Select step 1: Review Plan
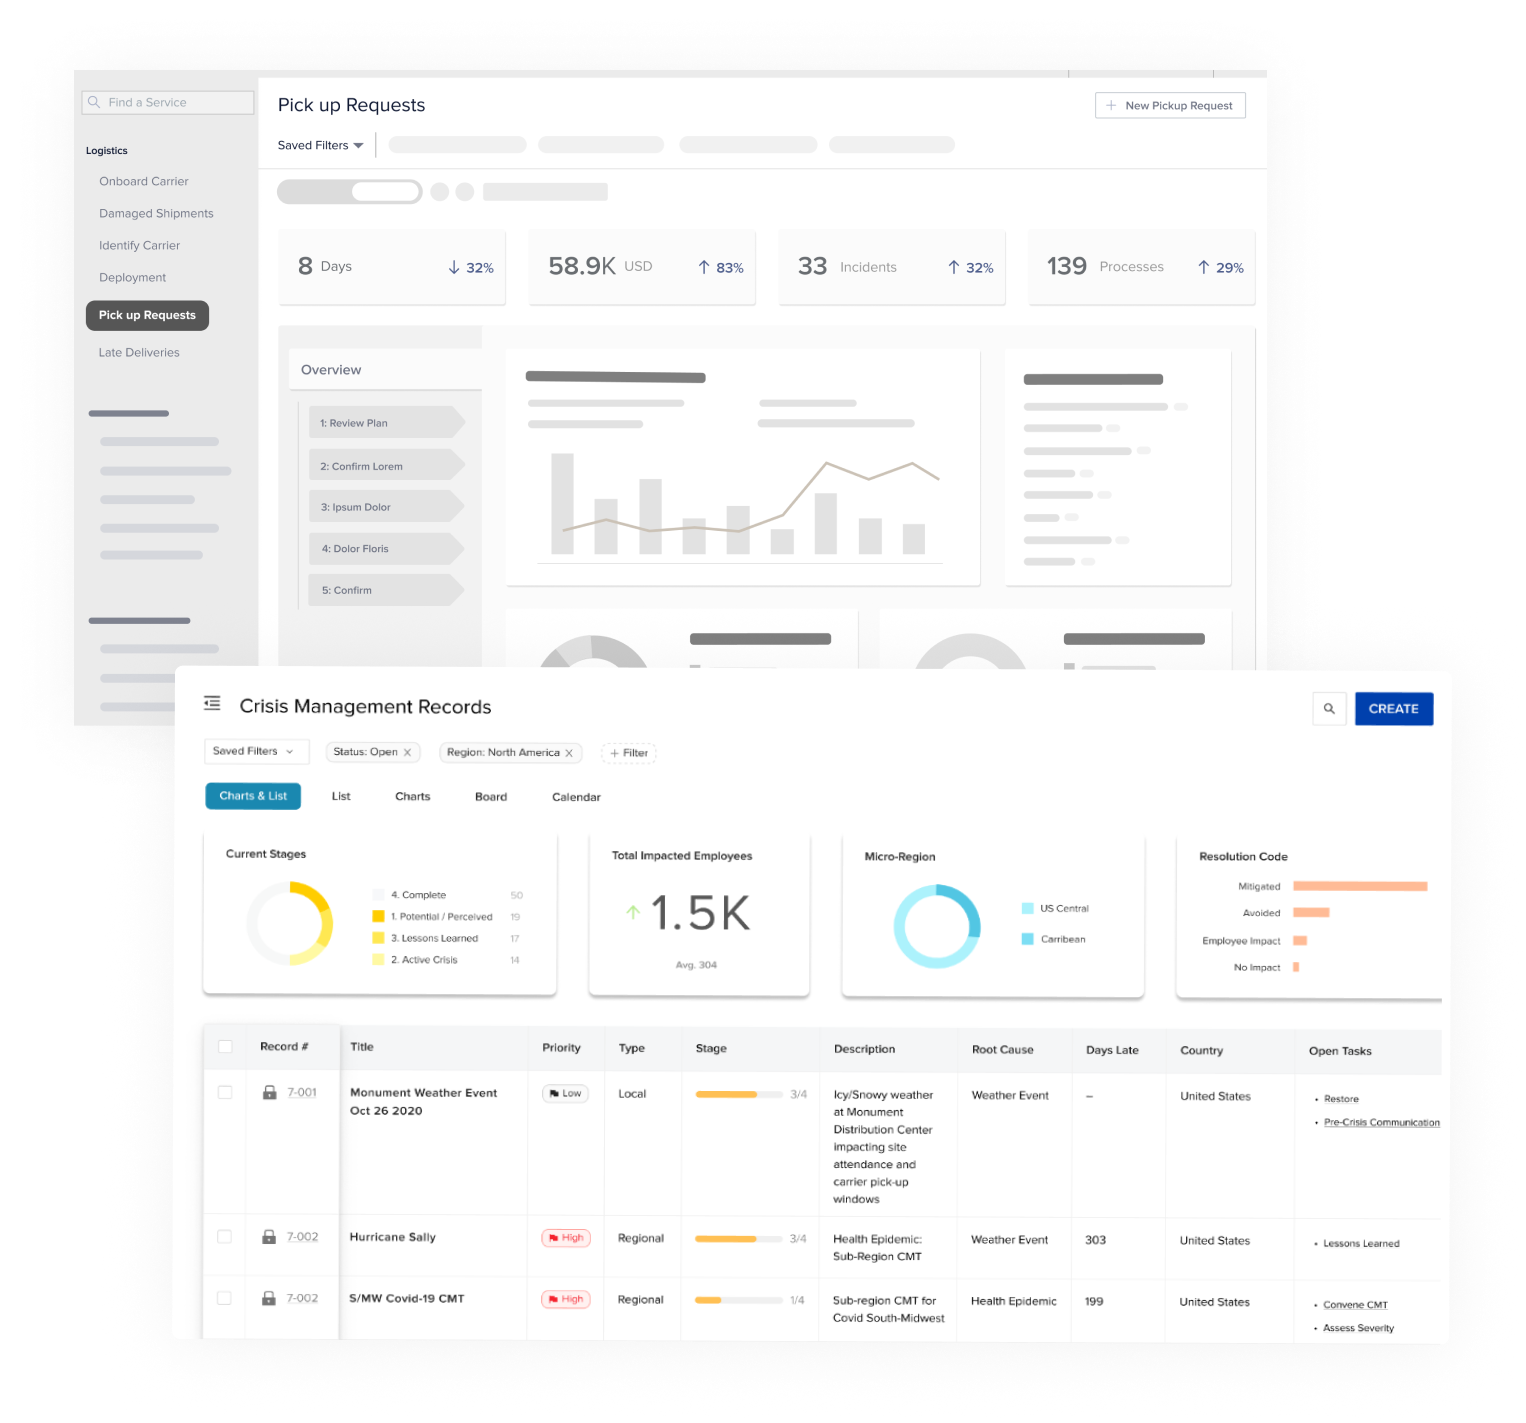Screen dimensions: 1526x1423 point(386,423)
